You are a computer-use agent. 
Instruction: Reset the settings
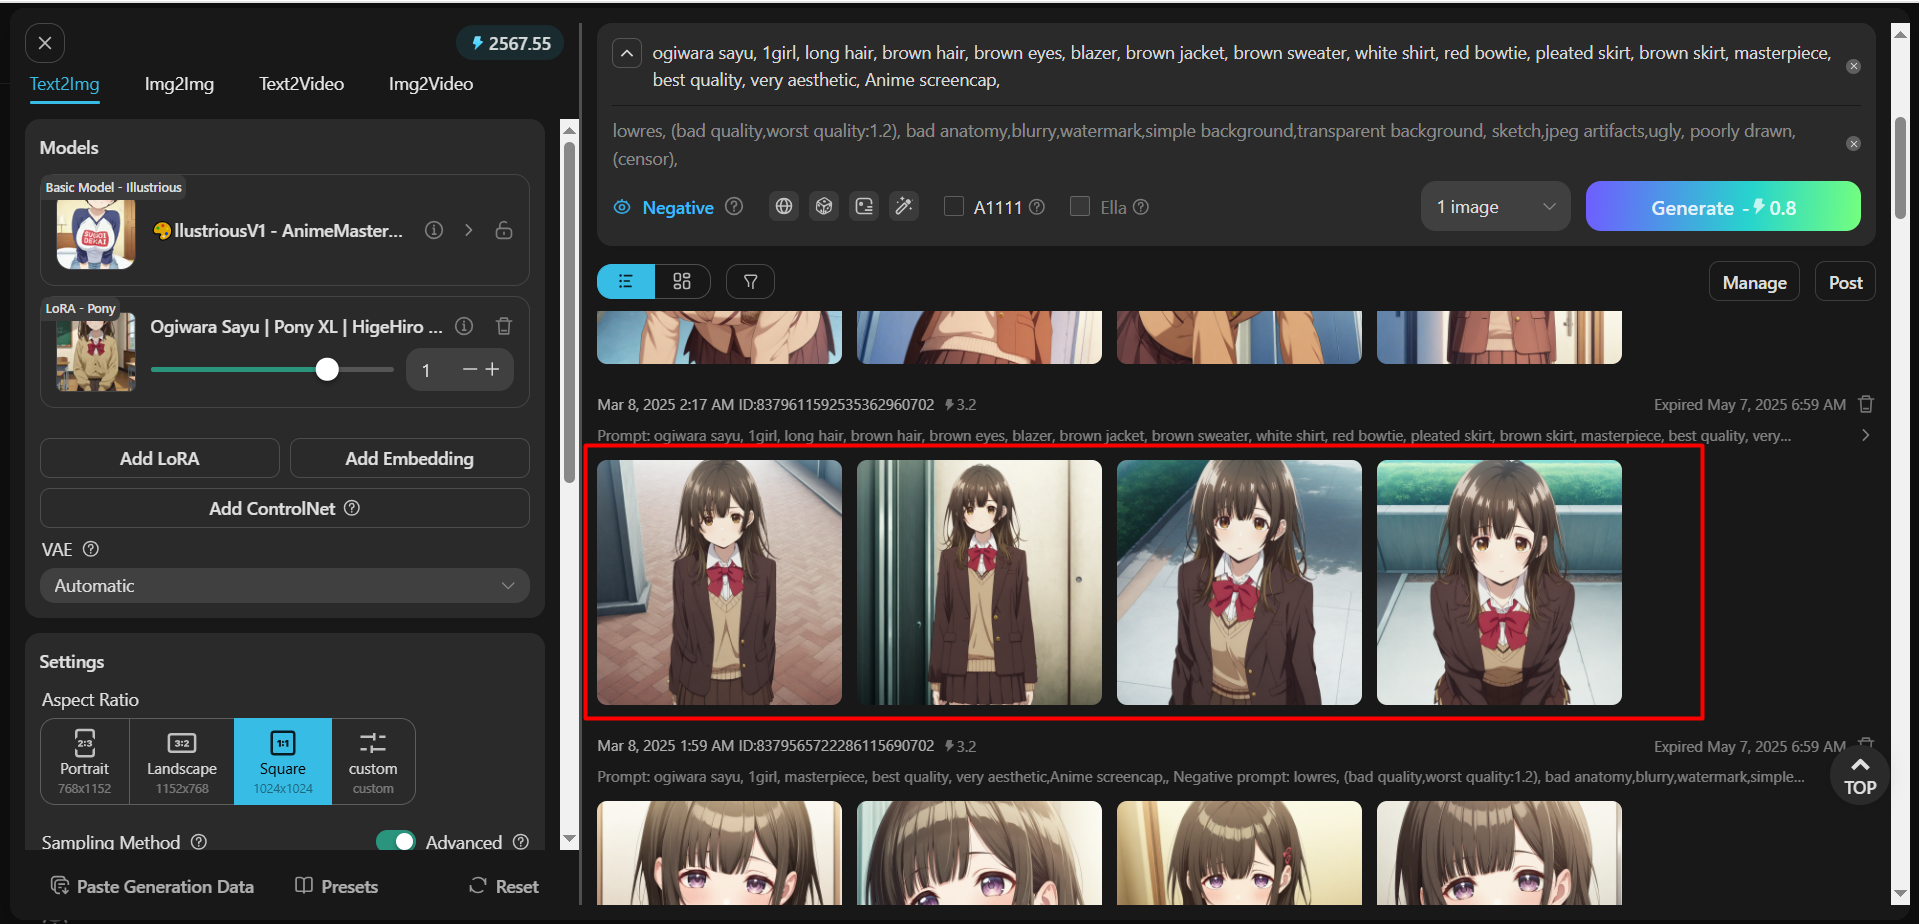click(x=504, y=886)
